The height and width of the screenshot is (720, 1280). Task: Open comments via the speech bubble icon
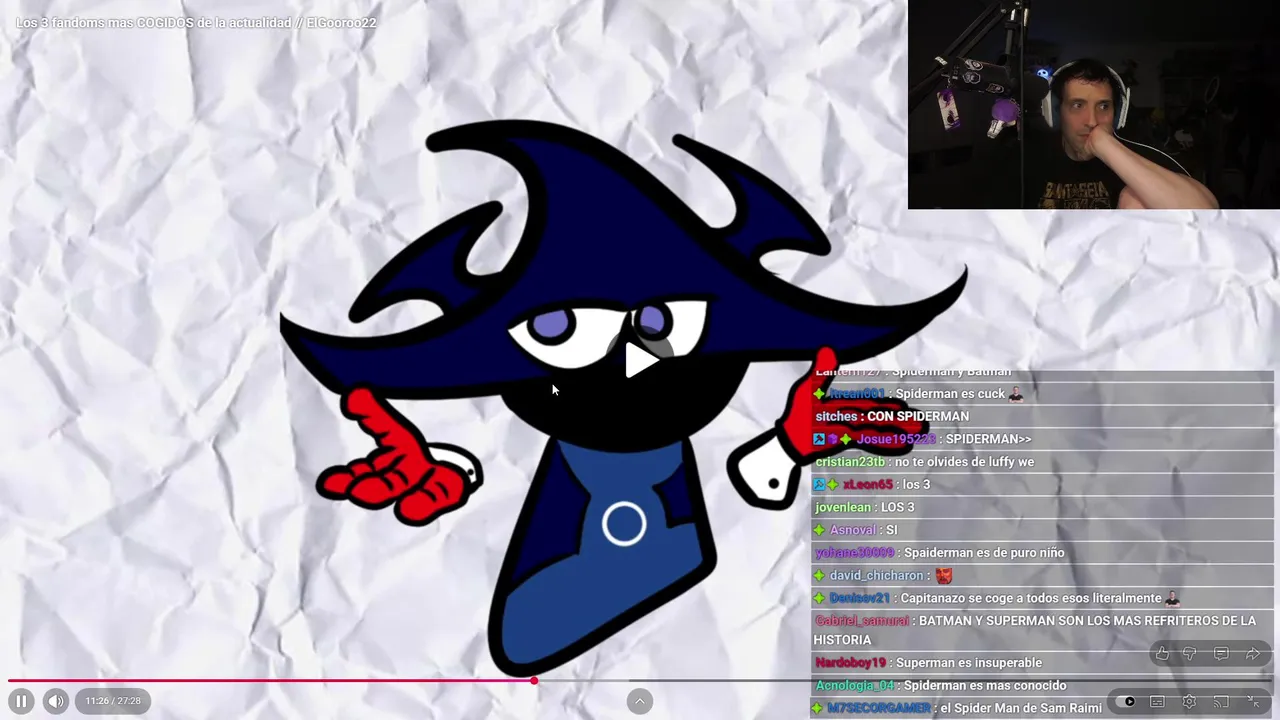pos(1221,654)
